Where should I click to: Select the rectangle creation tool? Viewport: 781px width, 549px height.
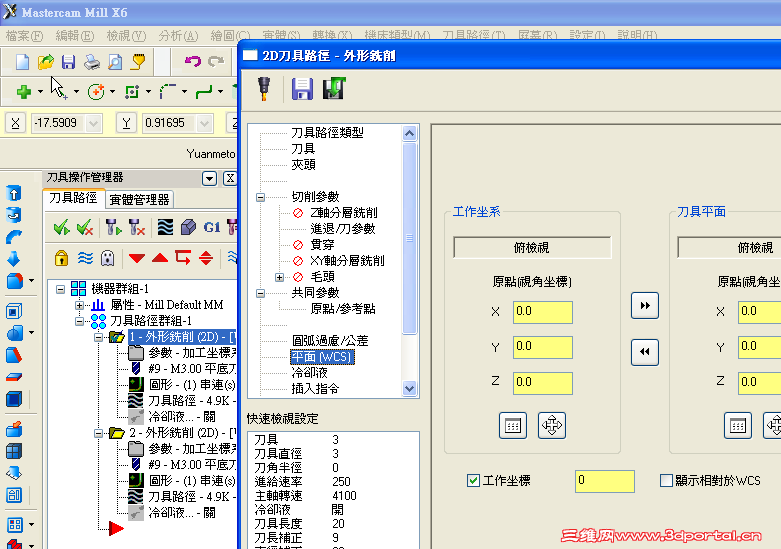[131, 92]
